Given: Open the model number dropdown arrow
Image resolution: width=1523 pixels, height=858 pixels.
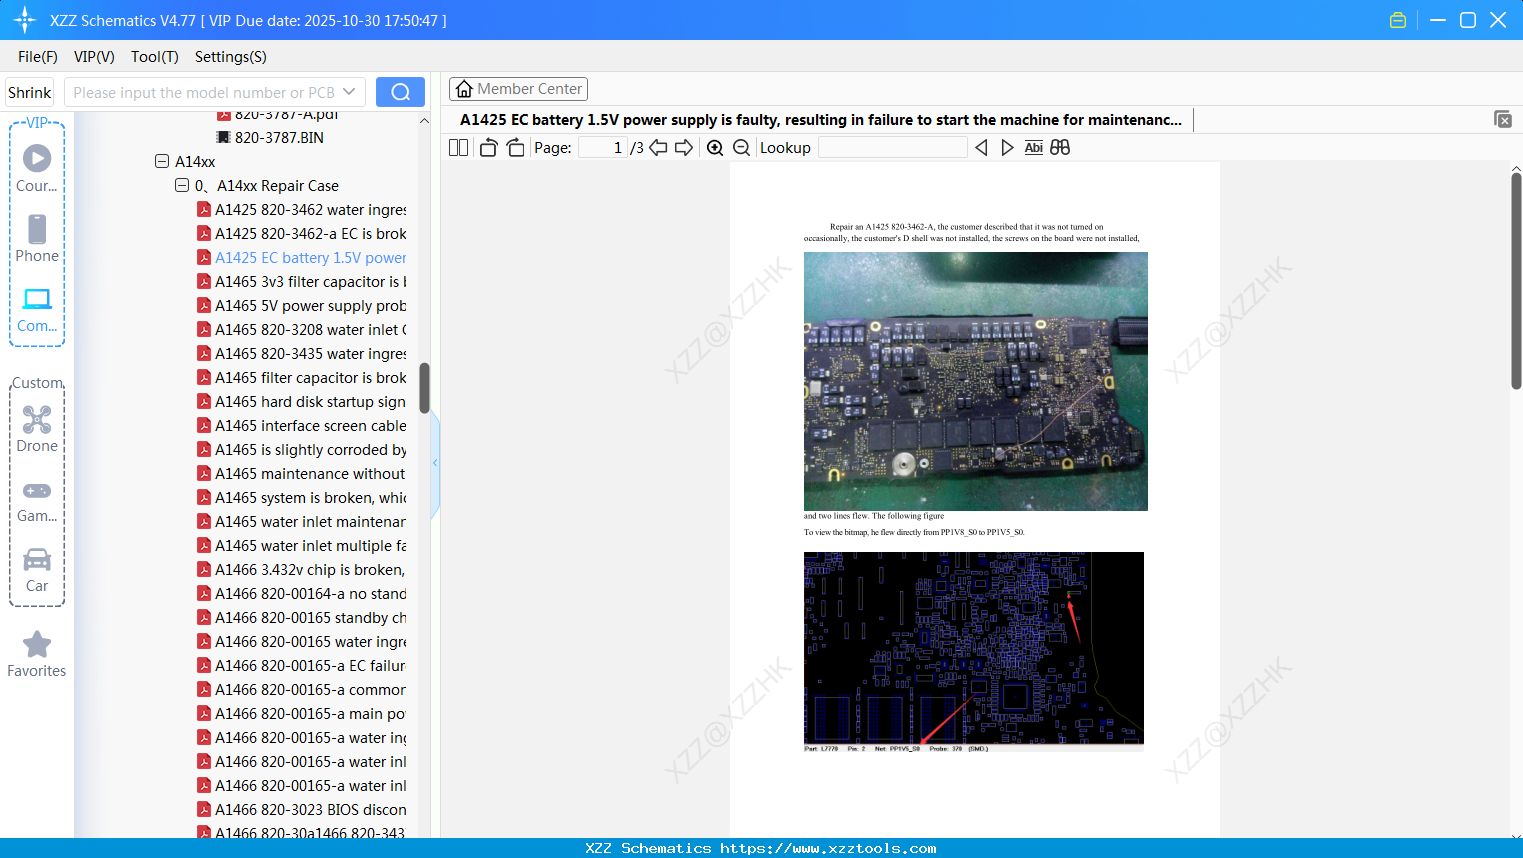Looking at the screenshot, I should 349,92.
